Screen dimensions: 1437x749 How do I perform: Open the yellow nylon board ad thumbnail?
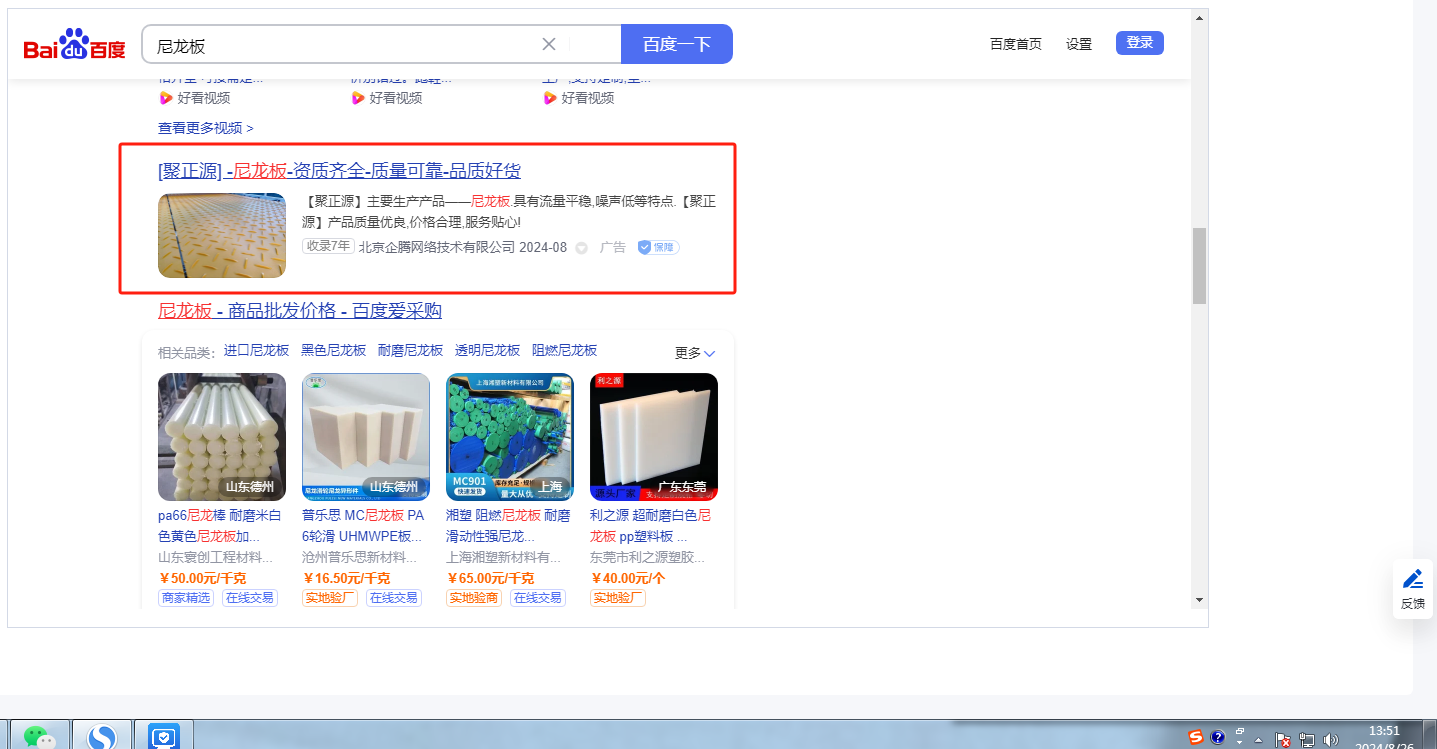tap(222, 235)
